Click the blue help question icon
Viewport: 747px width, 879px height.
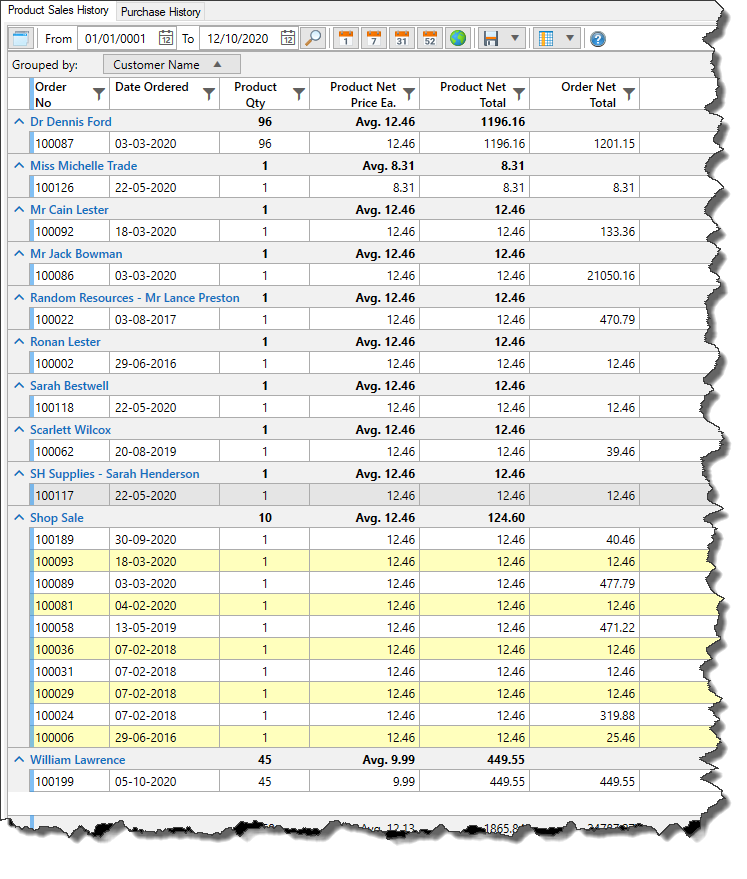click(598, 39)
